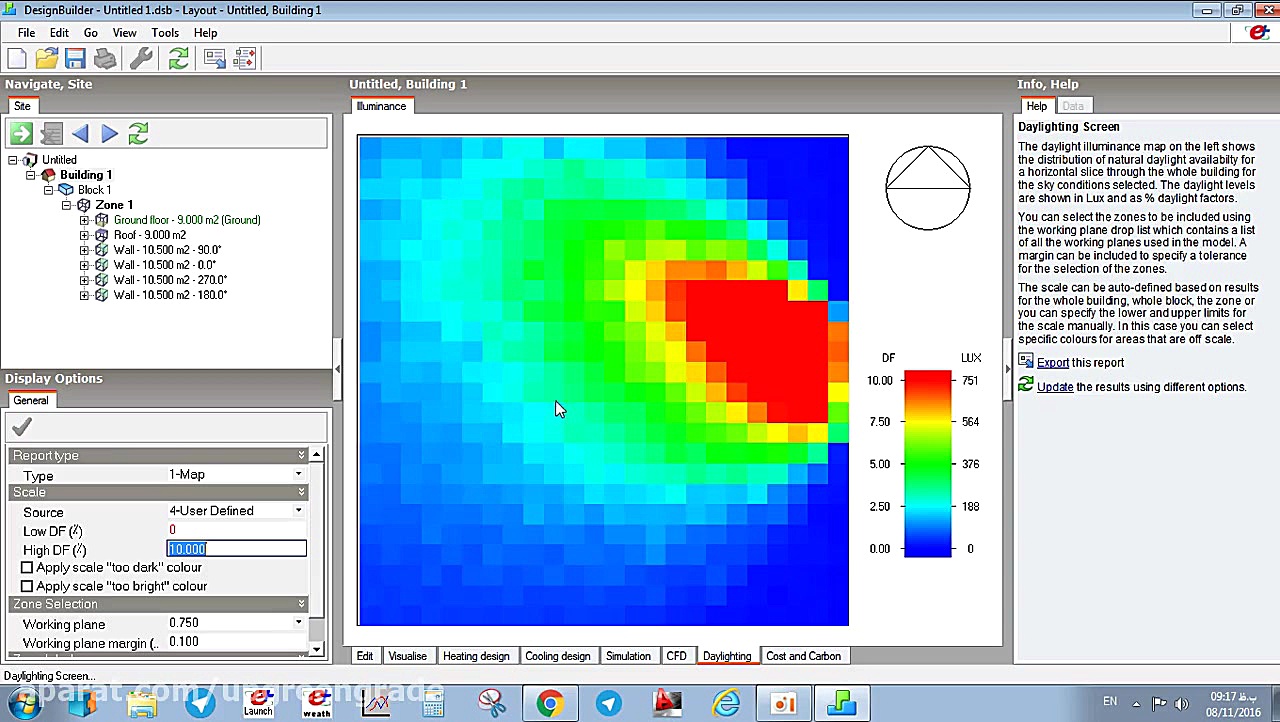Expand the Ground floor tree node

[84, 220]
